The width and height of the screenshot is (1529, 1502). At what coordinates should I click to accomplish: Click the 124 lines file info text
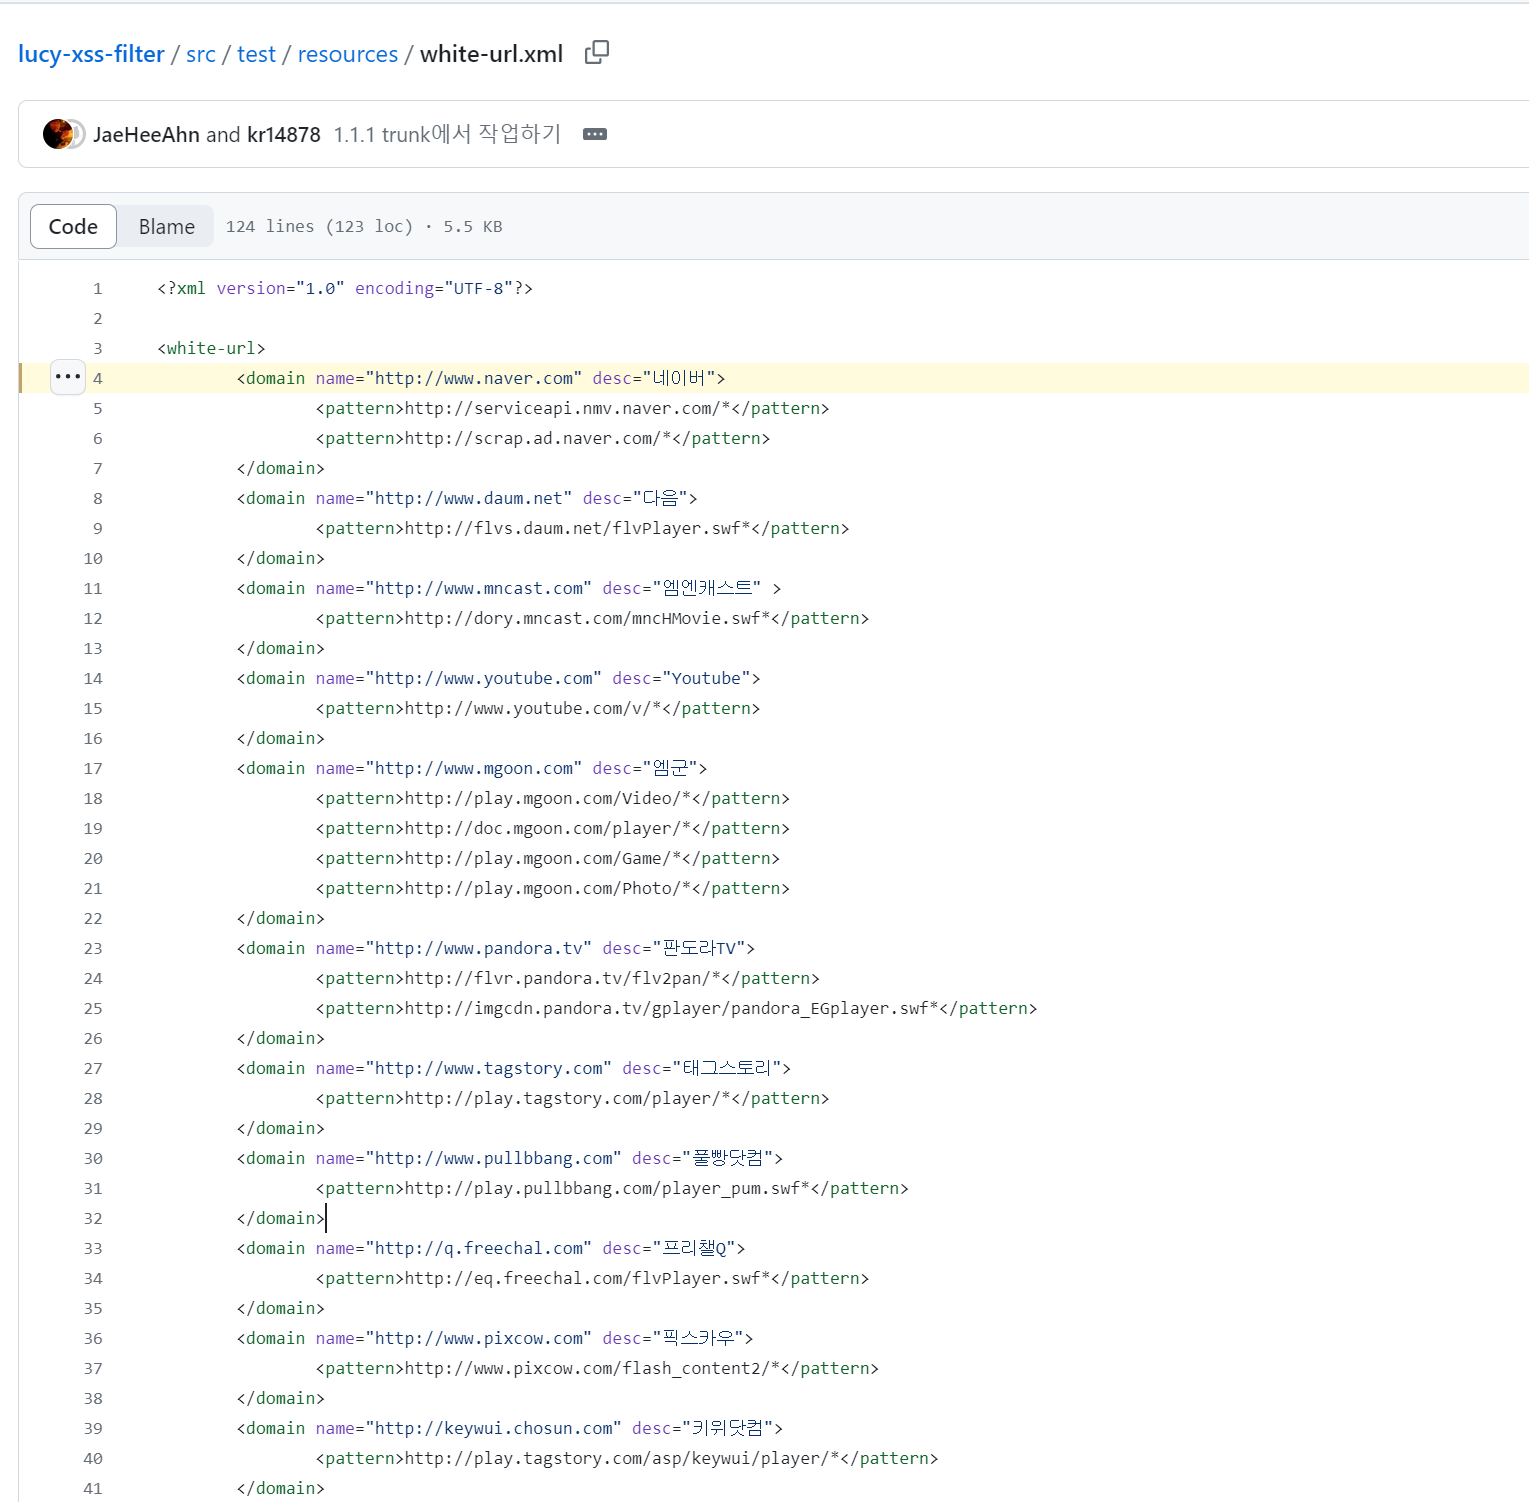[364, 226]
